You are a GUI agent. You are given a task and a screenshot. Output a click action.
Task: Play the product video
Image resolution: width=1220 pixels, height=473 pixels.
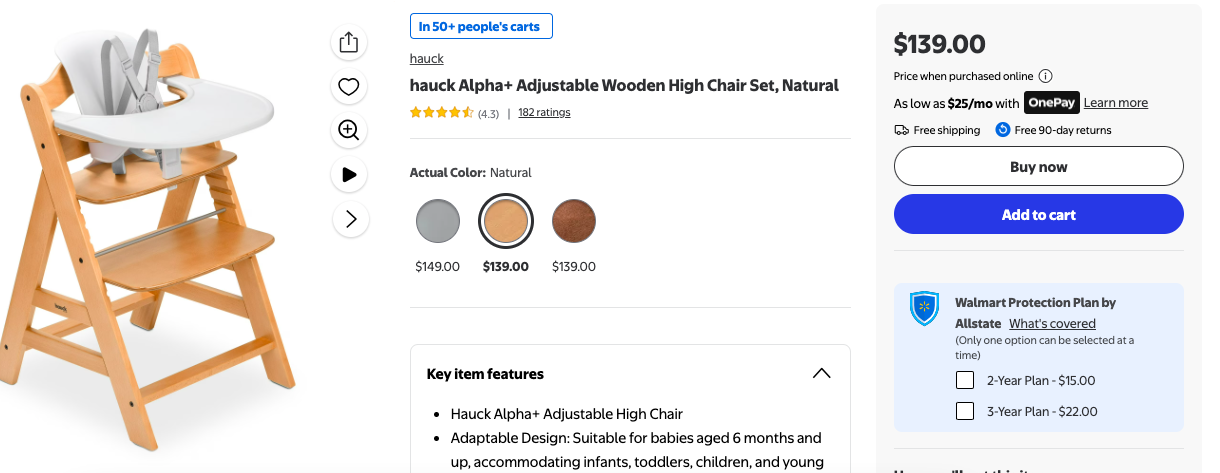348,174
